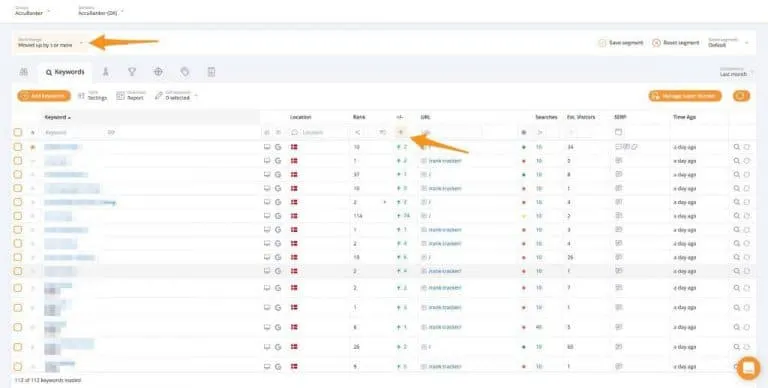Click the SERP feature icon in the rank 114 row
Viewport: 768px width, 388px height.
(x=619, y=216)
